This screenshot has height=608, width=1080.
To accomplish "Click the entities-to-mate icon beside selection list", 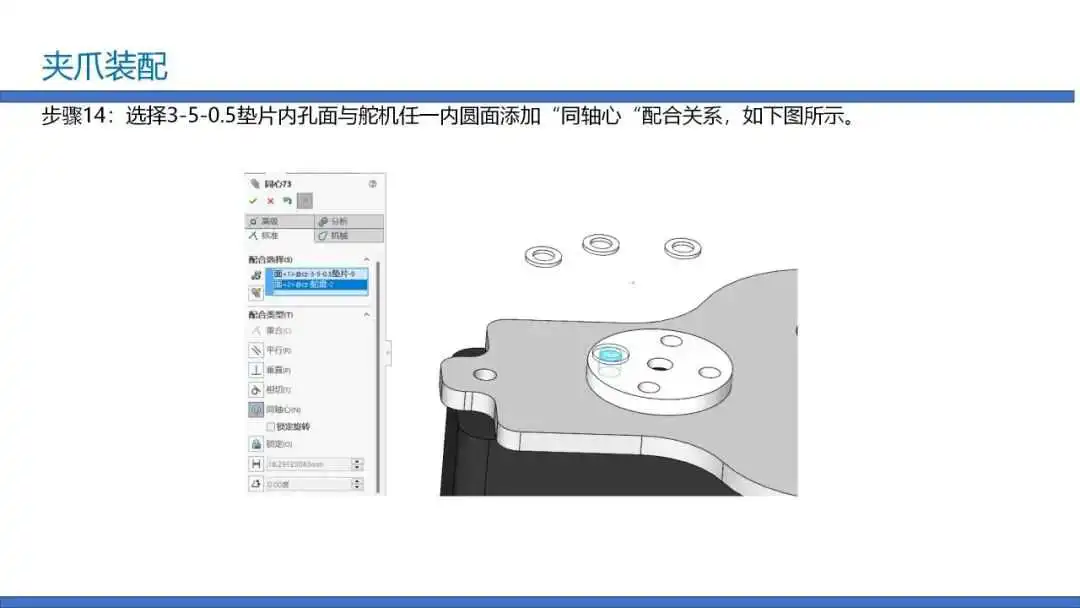I will (256, 275).
